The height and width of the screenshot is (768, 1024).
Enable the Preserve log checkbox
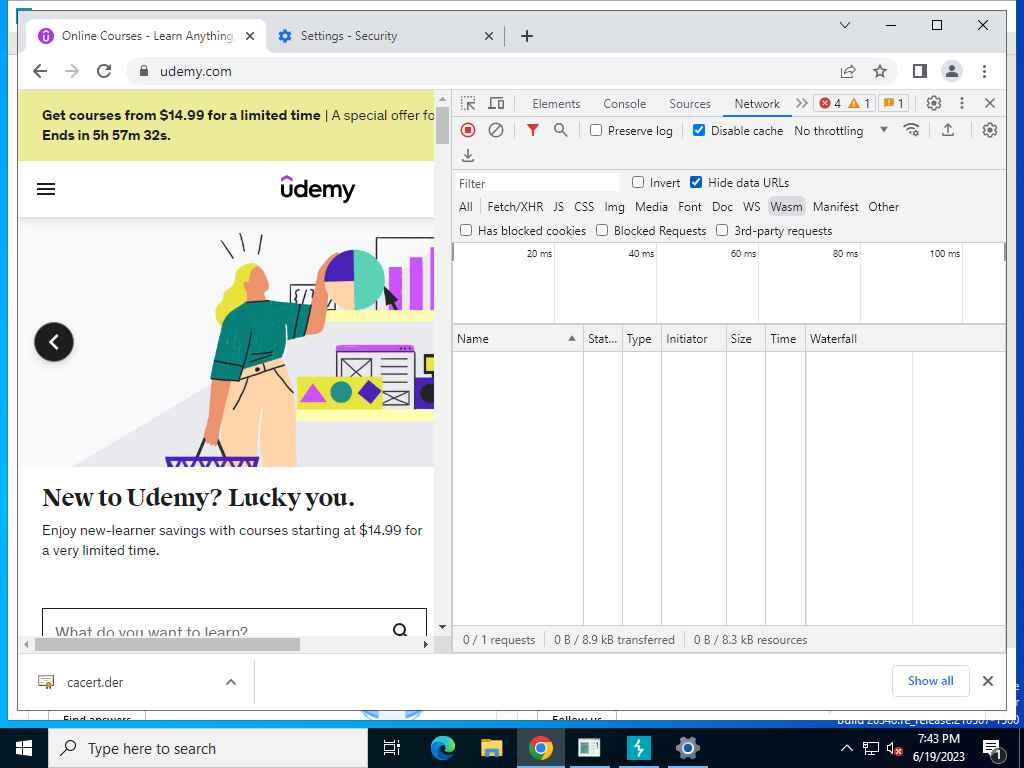(x=596, y=131)
